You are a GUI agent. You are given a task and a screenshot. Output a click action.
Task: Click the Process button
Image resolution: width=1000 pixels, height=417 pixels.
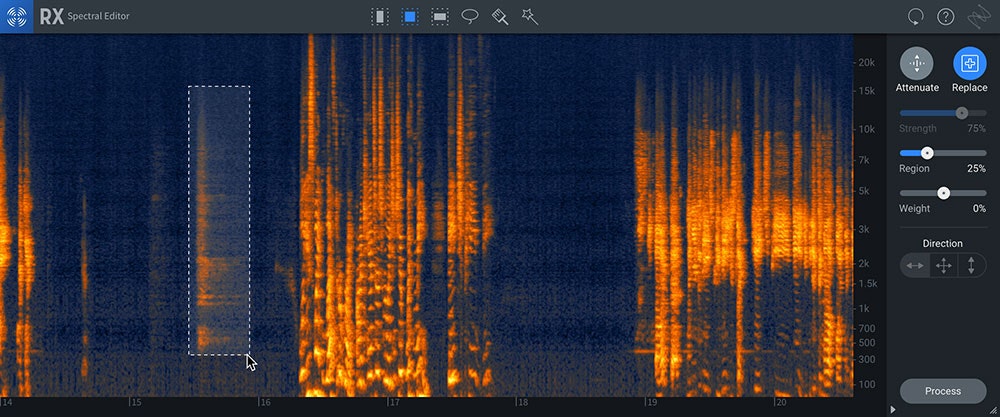click(943, 391)
